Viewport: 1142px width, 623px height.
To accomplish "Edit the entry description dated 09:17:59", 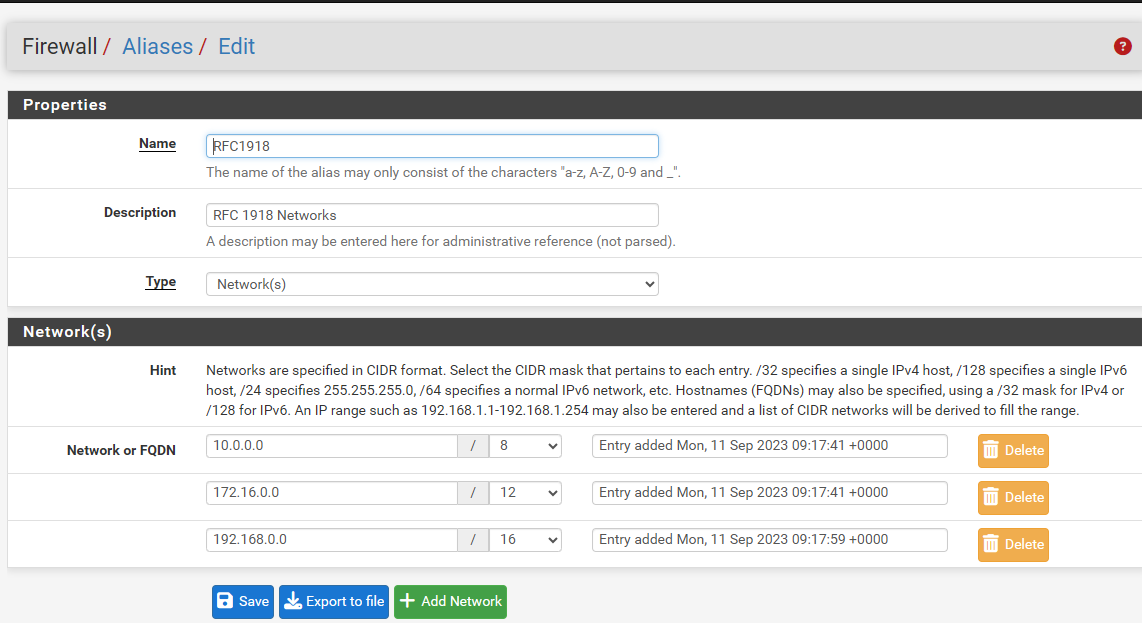I will pos(769,540).
